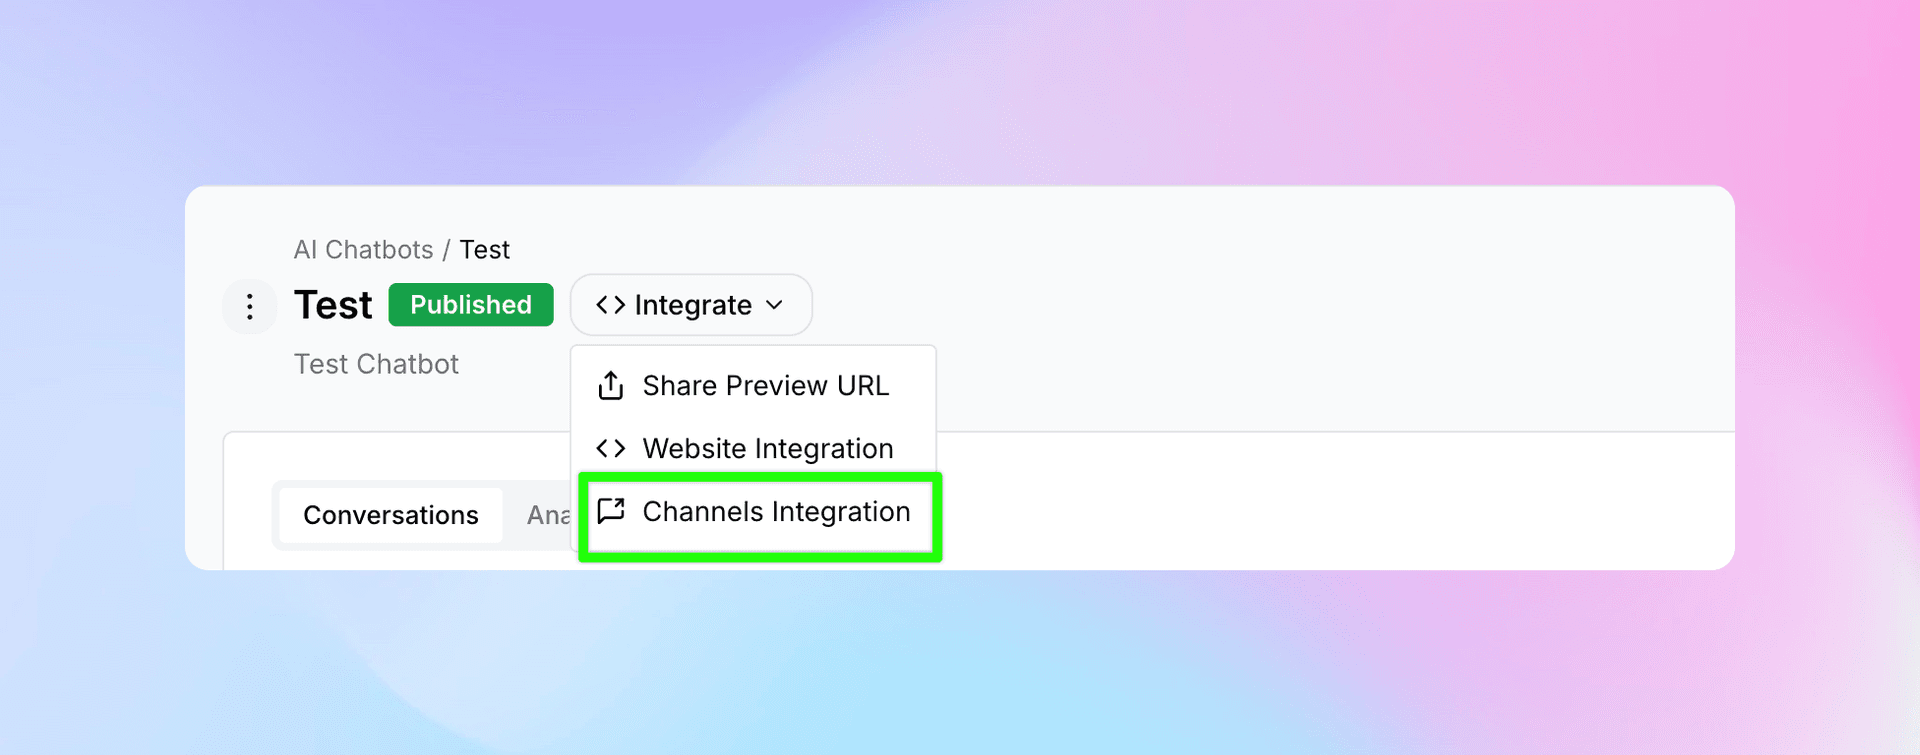1920x755 pixels.
Task: Switch to the Conversations tab
Action: click(389, 515)
